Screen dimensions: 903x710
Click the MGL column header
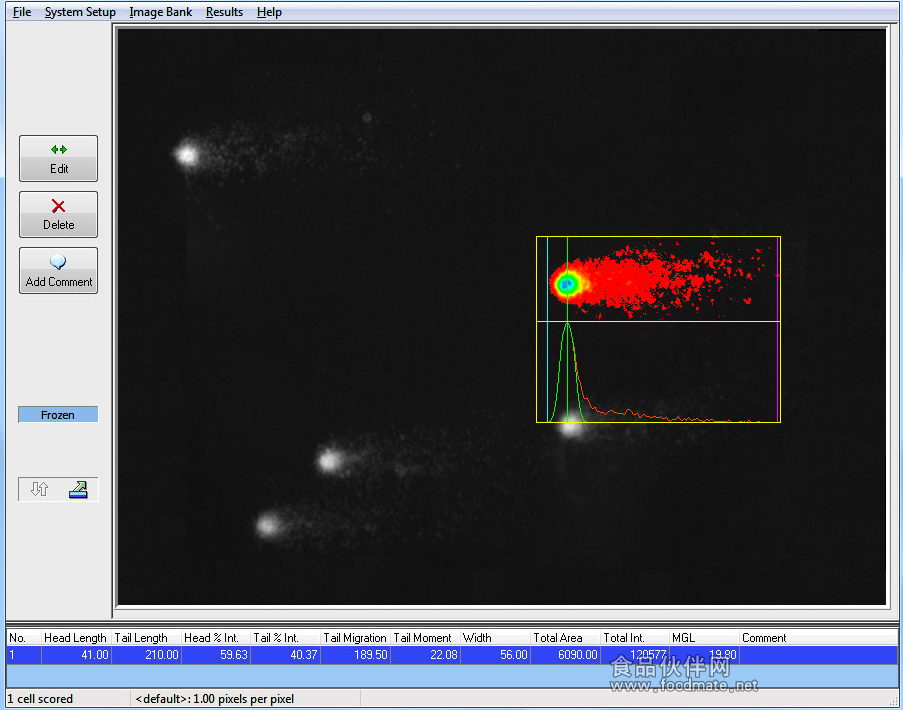(x=704, y=637)
